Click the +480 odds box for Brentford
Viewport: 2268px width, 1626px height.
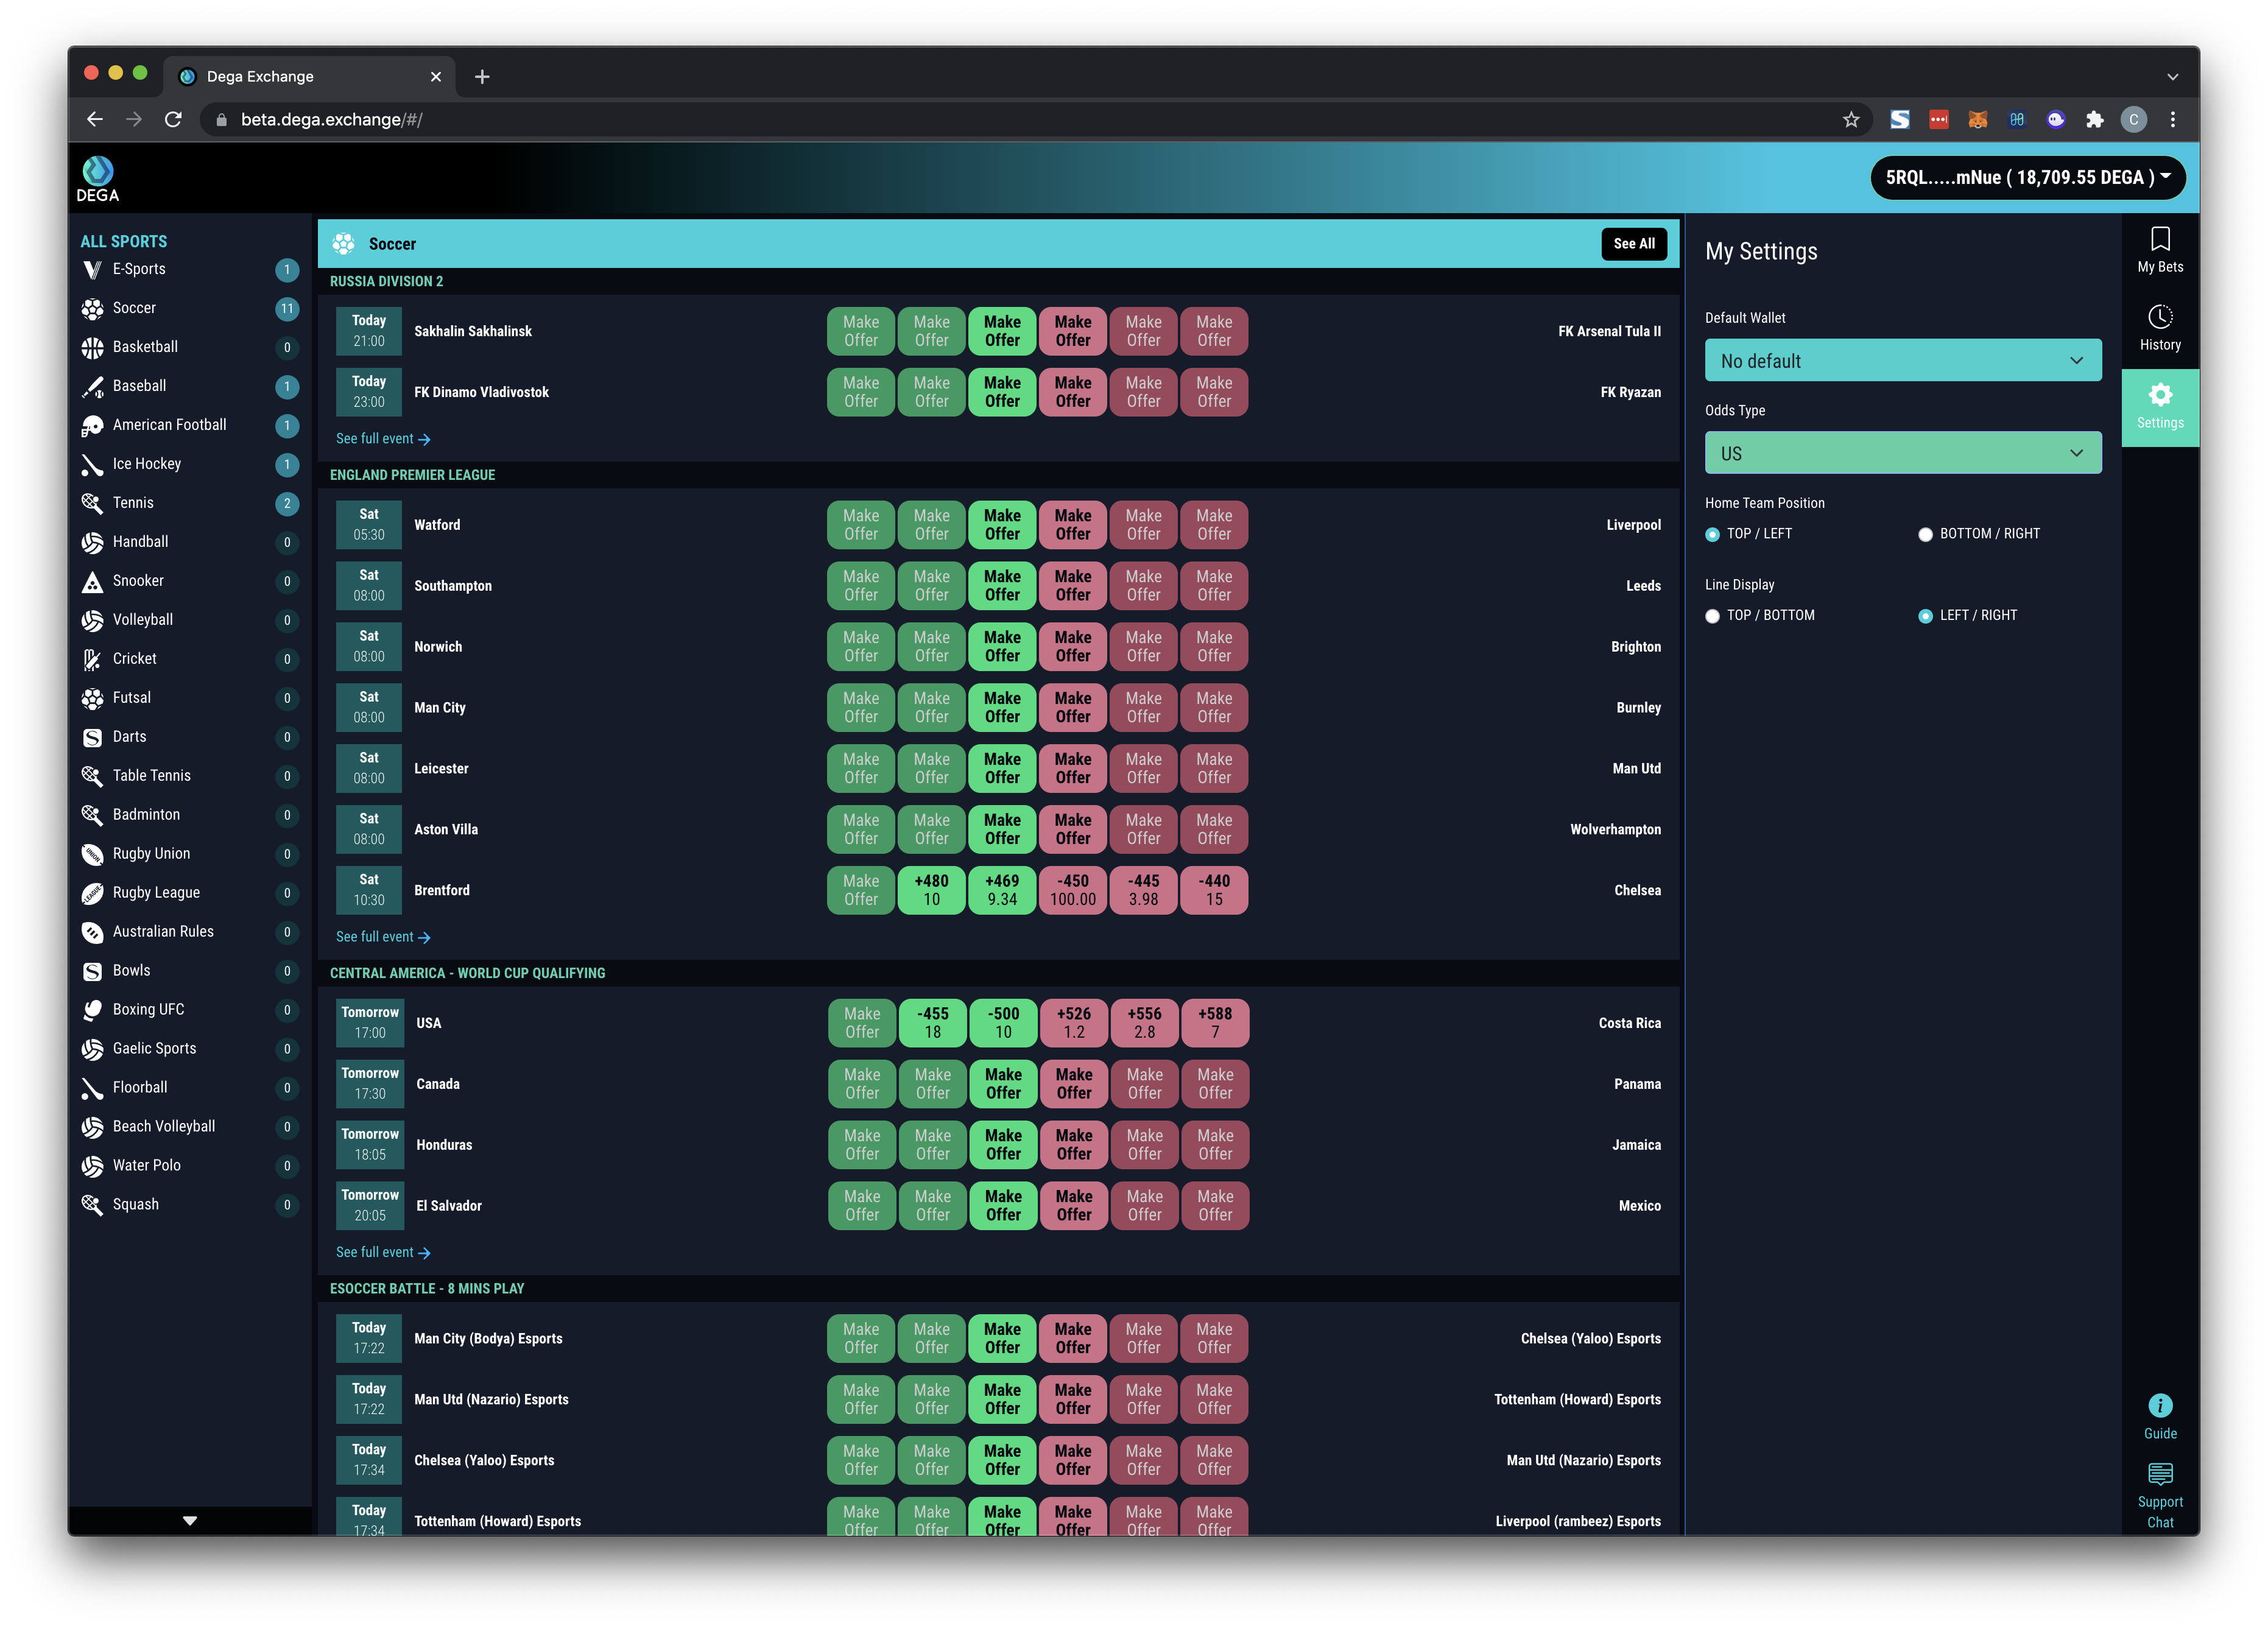tap(931, 890)
